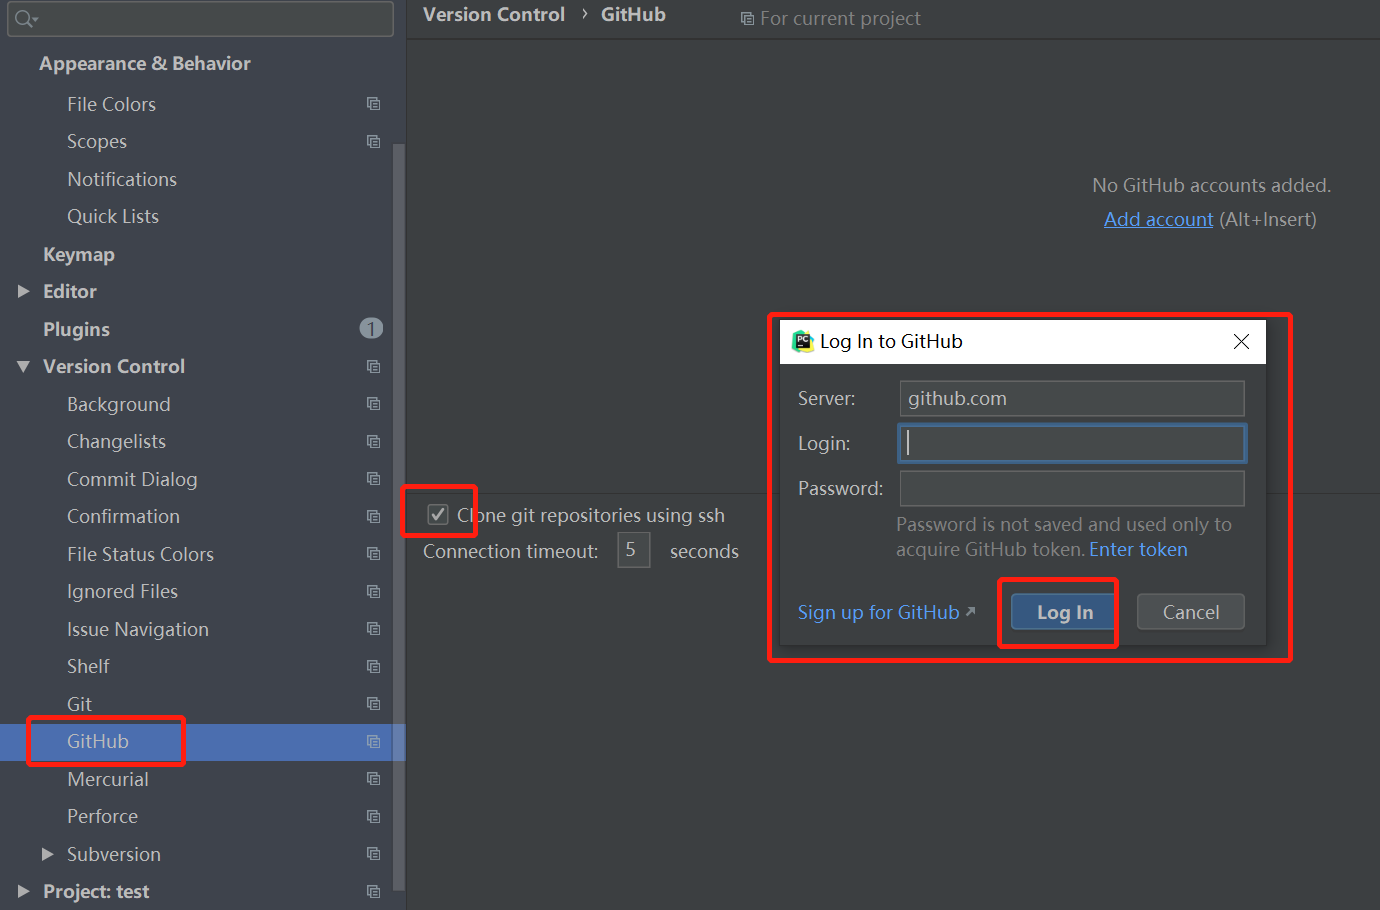Click project-level icon beside Background
1380x910 pixels.
(374, 404)
